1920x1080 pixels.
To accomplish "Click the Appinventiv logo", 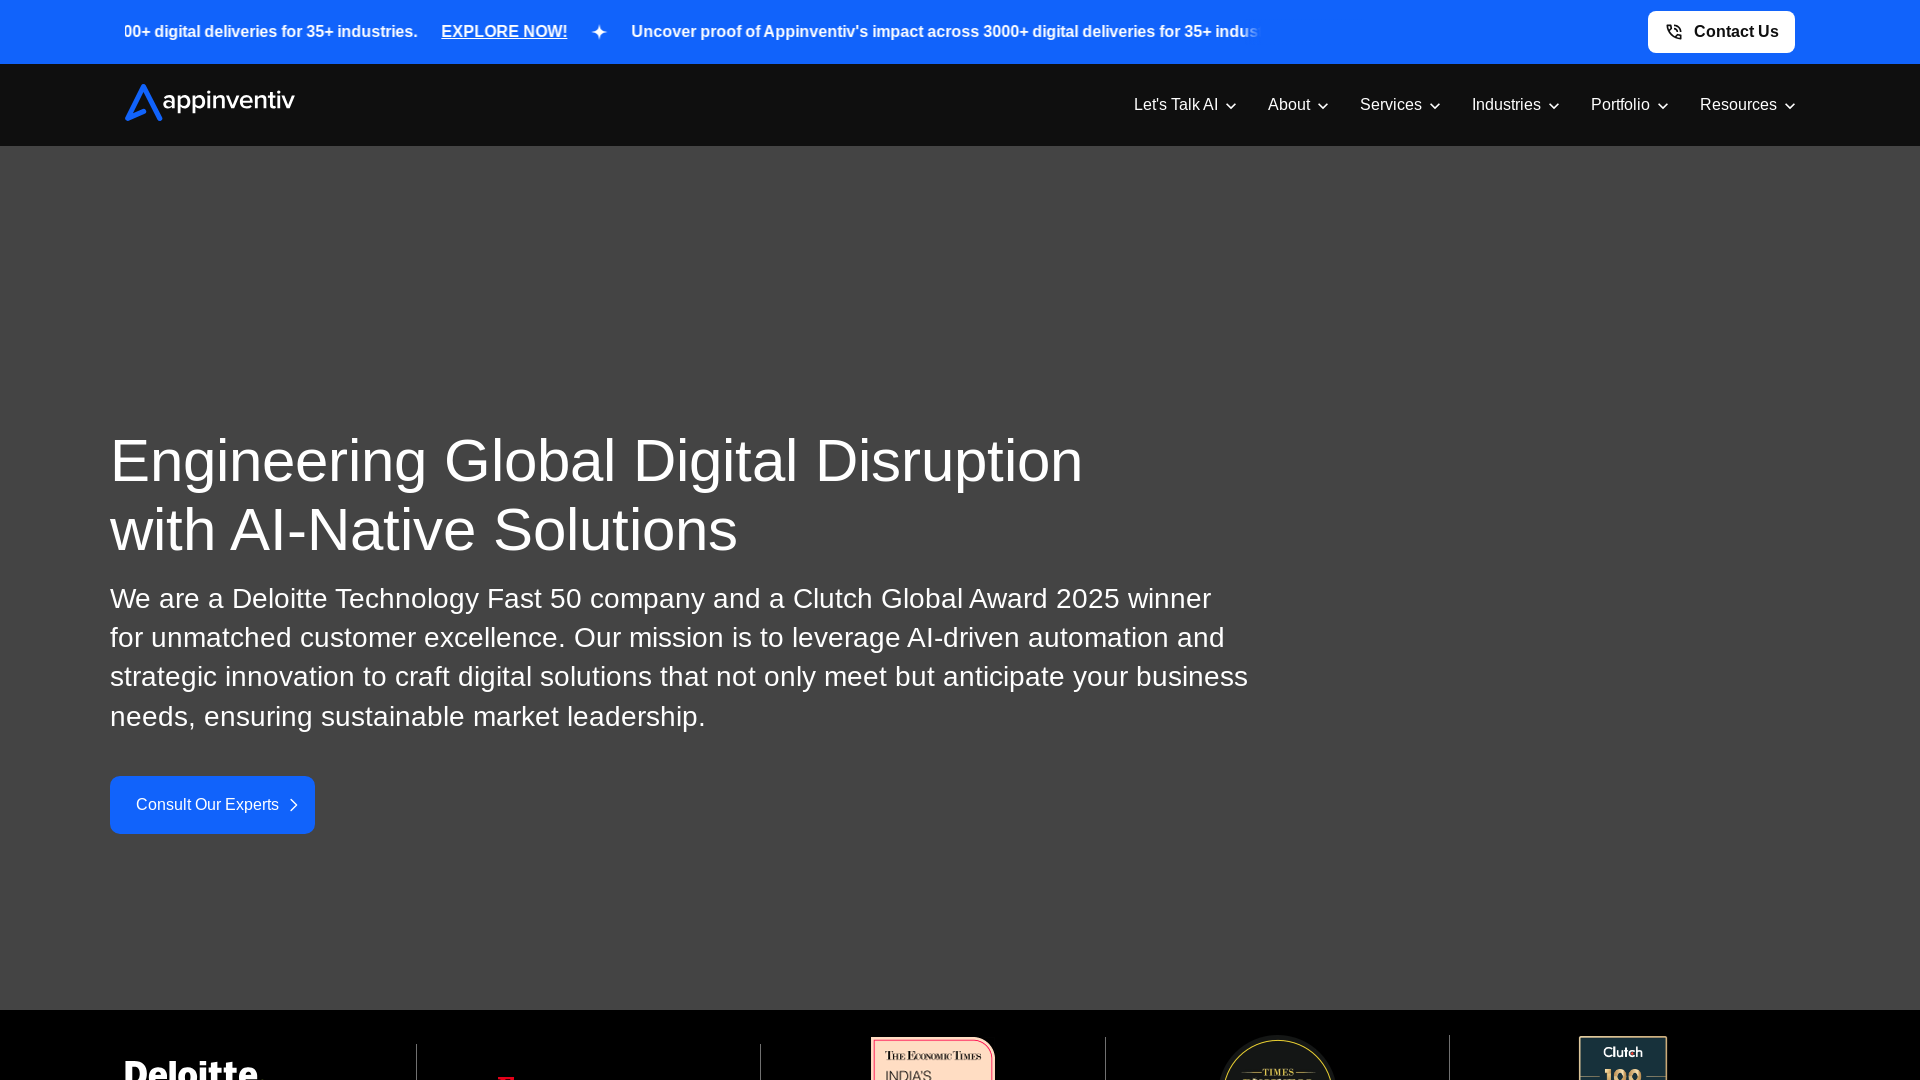I will 209,102.
